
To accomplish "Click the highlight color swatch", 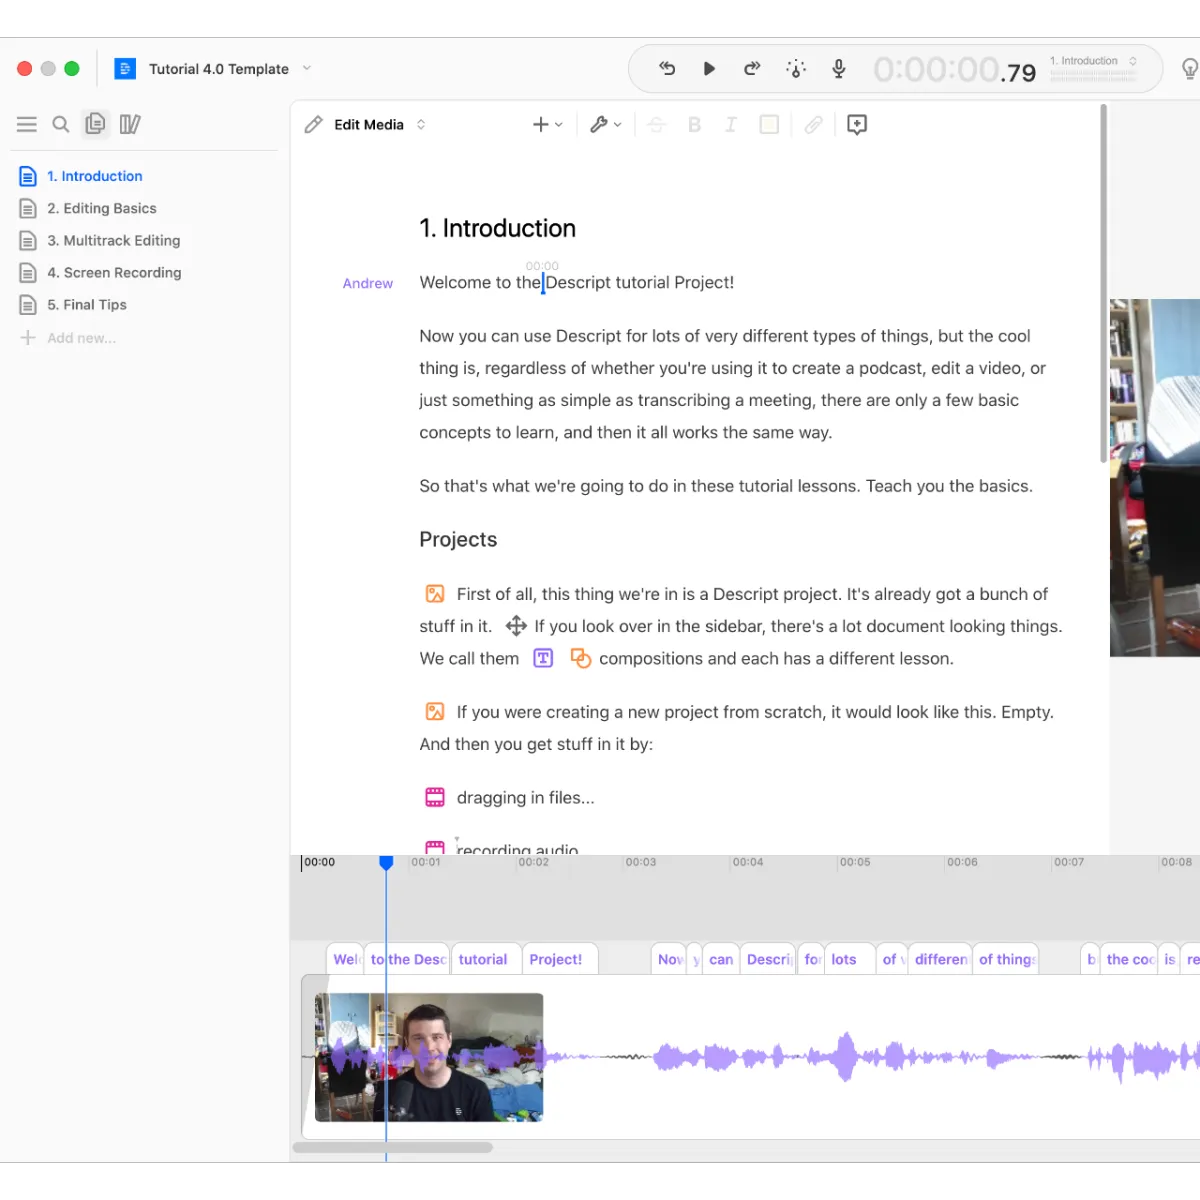I will click(769, 124).
